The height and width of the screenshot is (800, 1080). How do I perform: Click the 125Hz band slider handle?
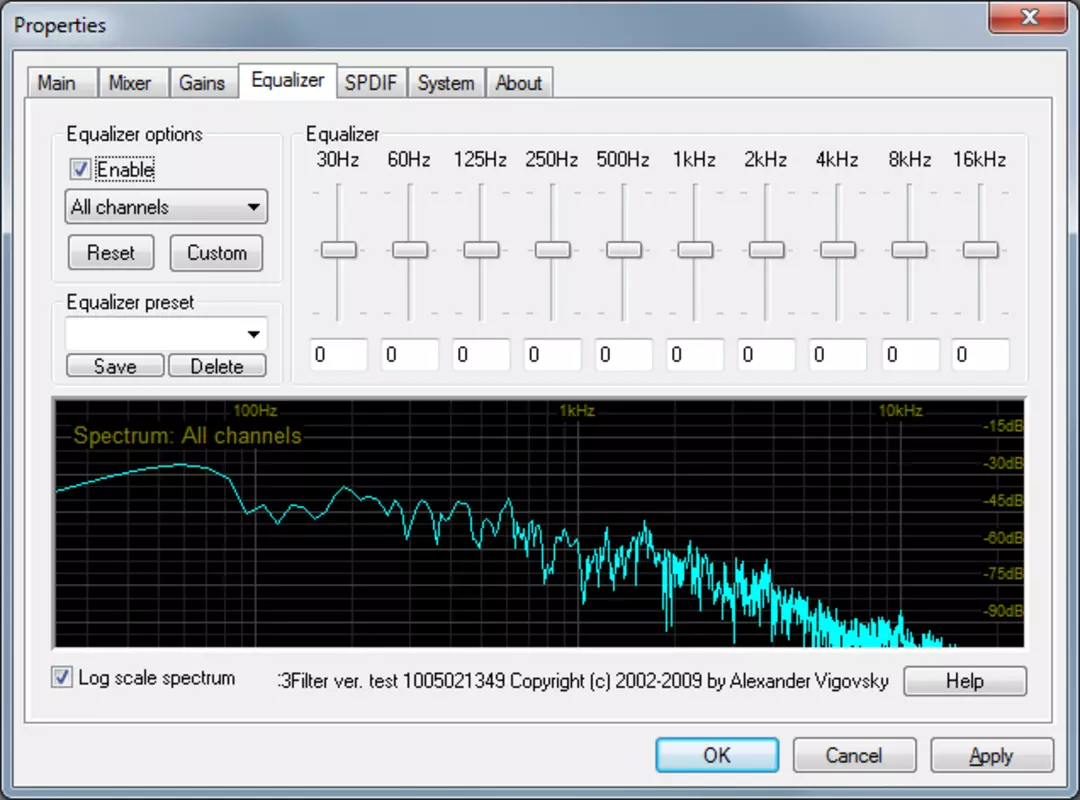481,249
